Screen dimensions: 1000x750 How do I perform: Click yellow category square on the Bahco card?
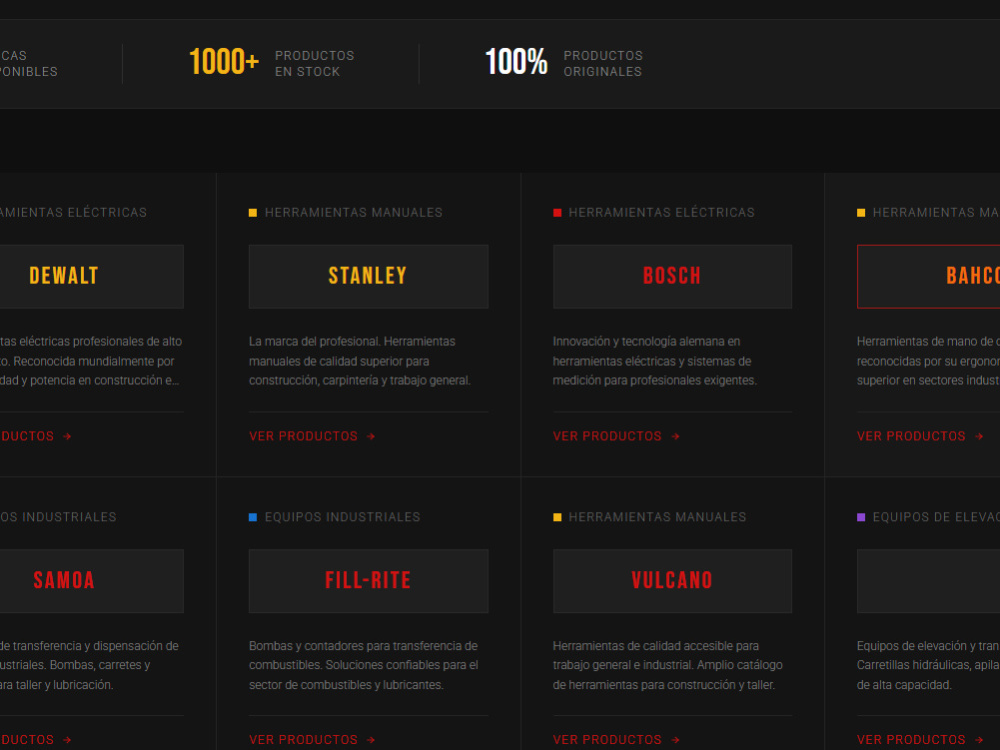tap(861, 212)
